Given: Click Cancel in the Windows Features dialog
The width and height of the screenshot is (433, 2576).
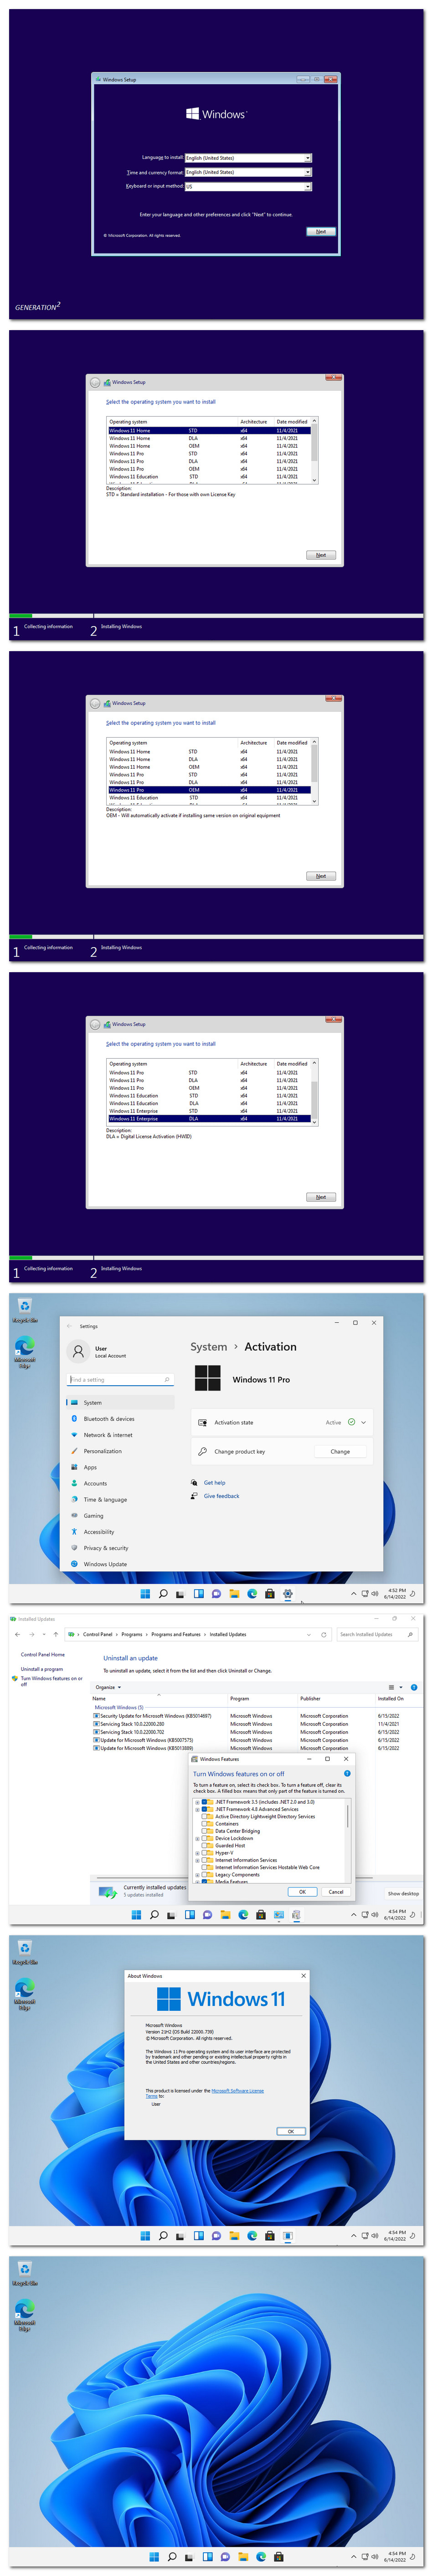Looking at the screenshot, I should coord(336,1892).
